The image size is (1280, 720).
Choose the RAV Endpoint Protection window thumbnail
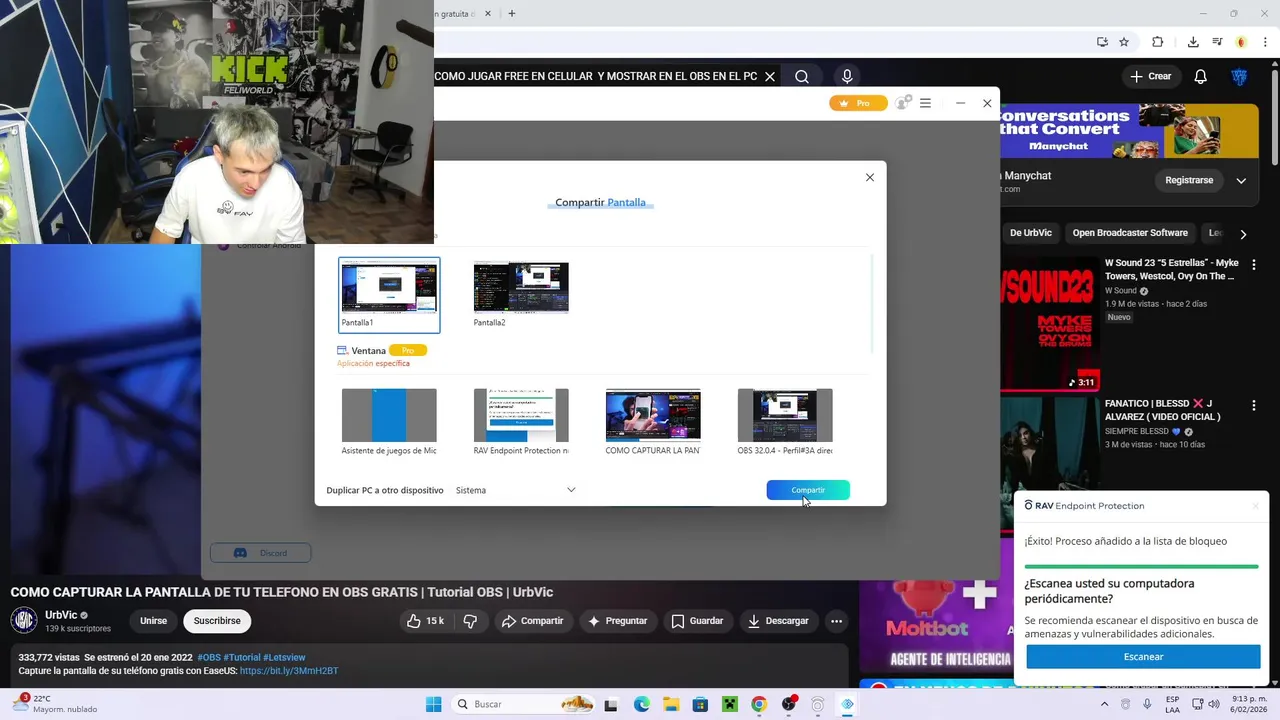tap(521, 422)
